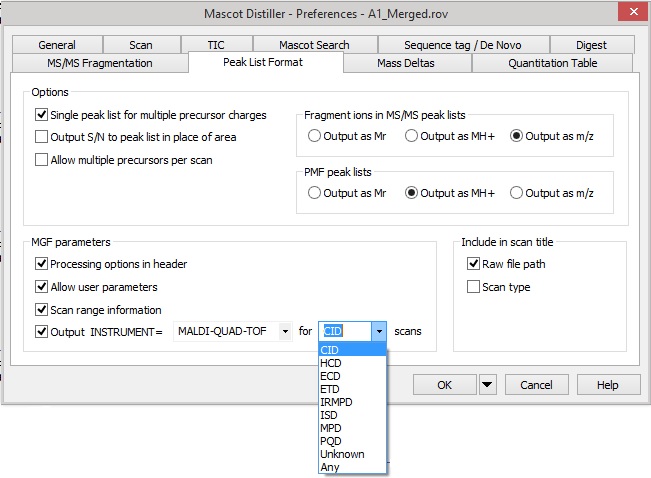Select Output as MH+ for fragment ions
Viewport: 651px width, 478px height.
pyautogui.click(x=411, y=136)
